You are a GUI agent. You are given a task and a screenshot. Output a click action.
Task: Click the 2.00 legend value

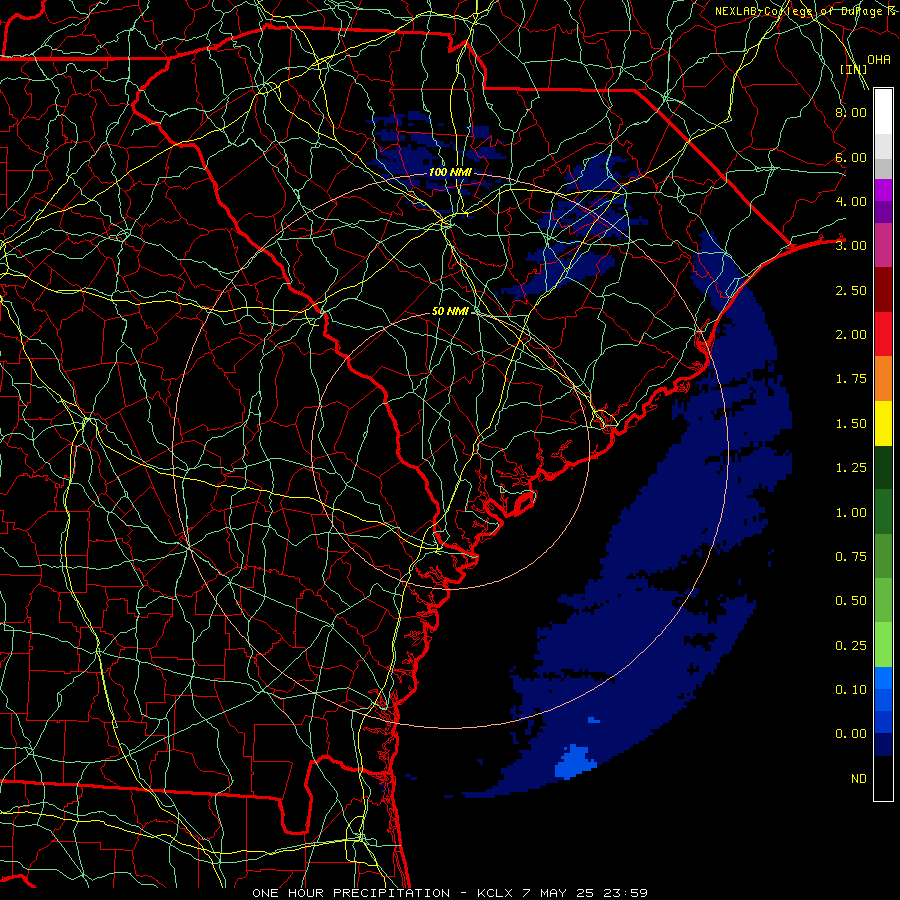point(851,335)
